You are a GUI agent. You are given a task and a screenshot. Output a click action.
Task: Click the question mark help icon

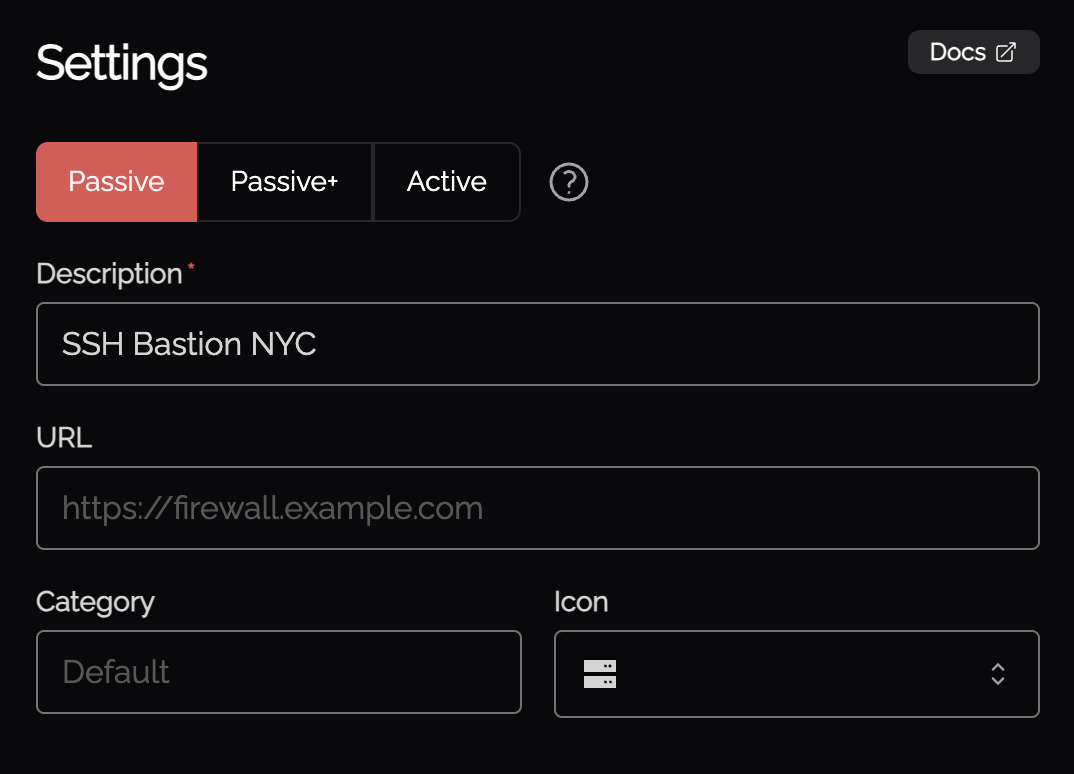click(569, 182)
